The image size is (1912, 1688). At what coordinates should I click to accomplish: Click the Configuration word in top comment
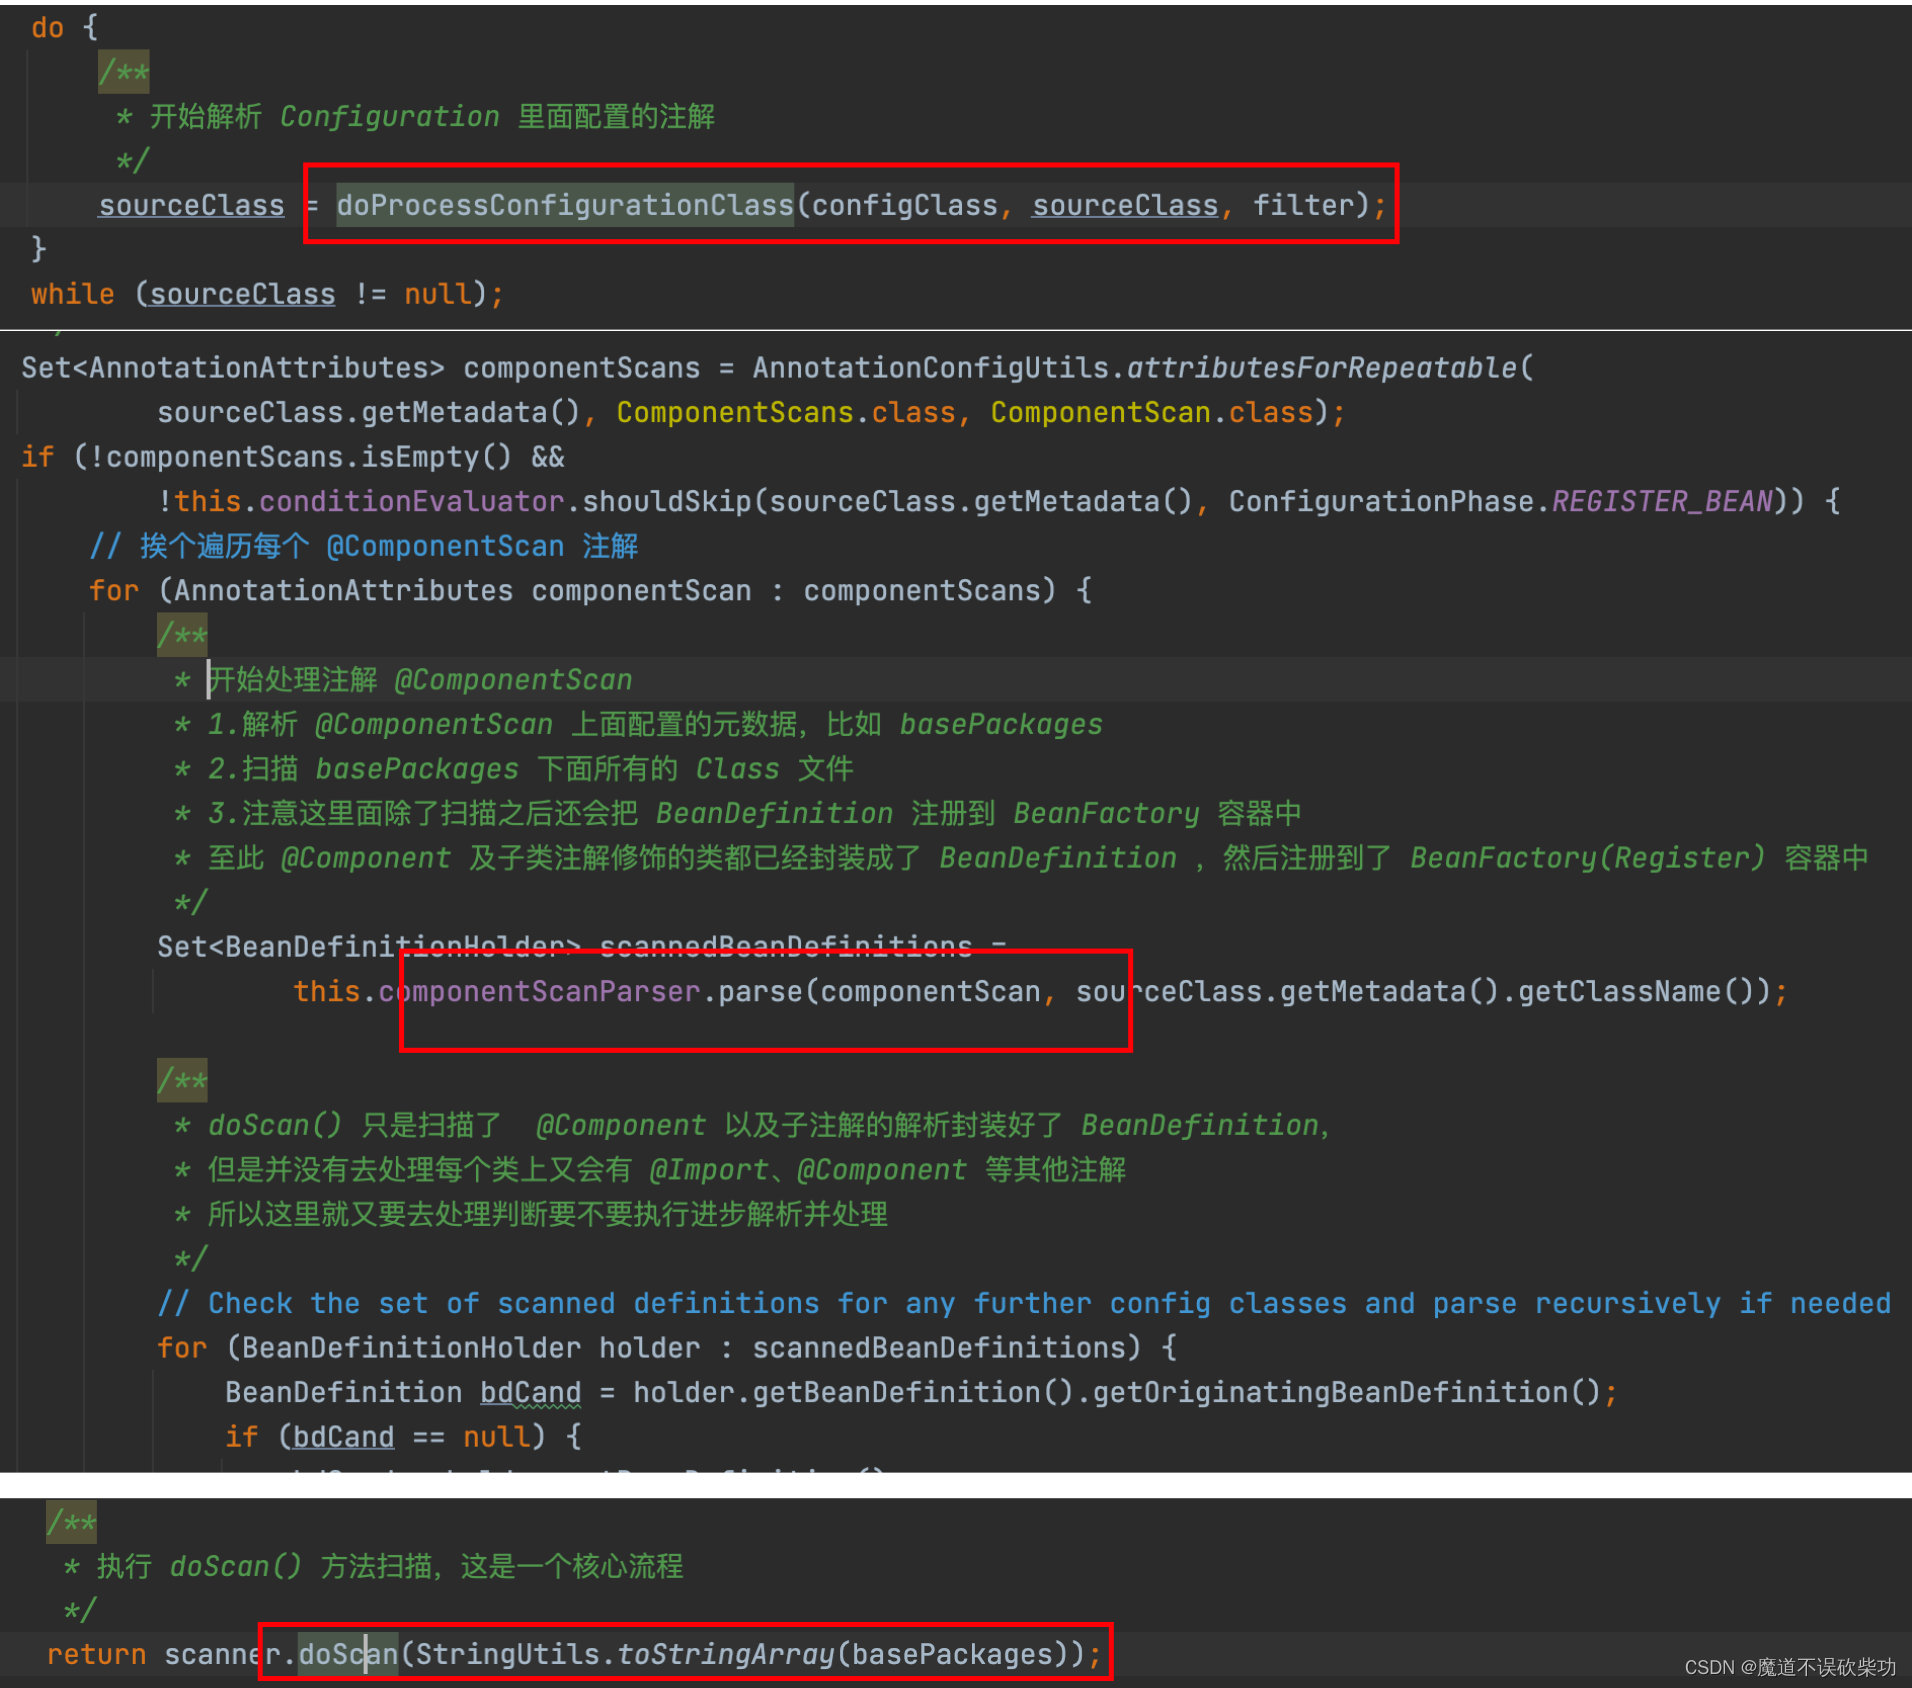point(389,116)
